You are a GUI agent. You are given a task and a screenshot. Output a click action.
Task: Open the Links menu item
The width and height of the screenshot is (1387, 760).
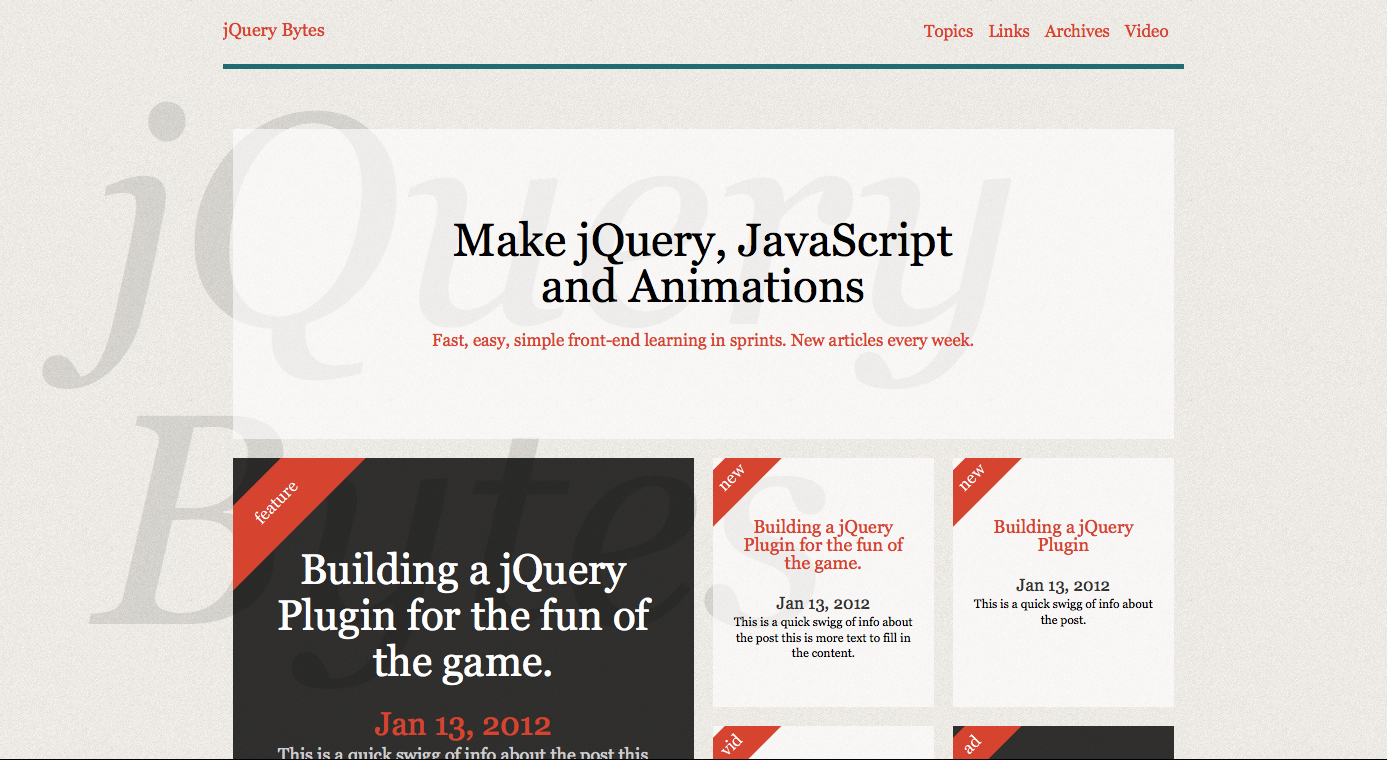(1009, 31)
